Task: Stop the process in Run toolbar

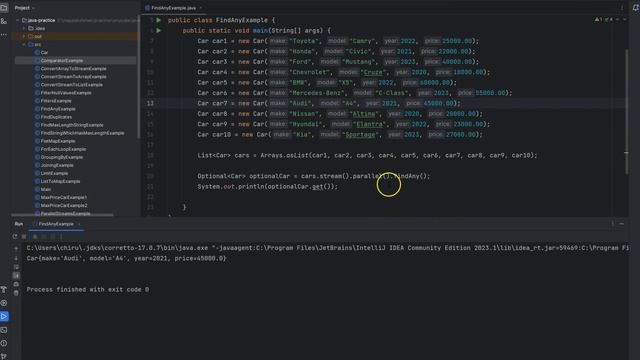Action: point(24,236)
